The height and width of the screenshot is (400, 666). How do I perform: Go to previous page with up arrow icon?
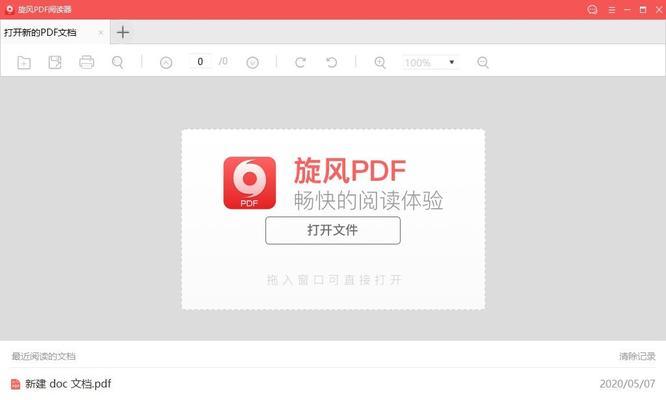tap(166, 63)
